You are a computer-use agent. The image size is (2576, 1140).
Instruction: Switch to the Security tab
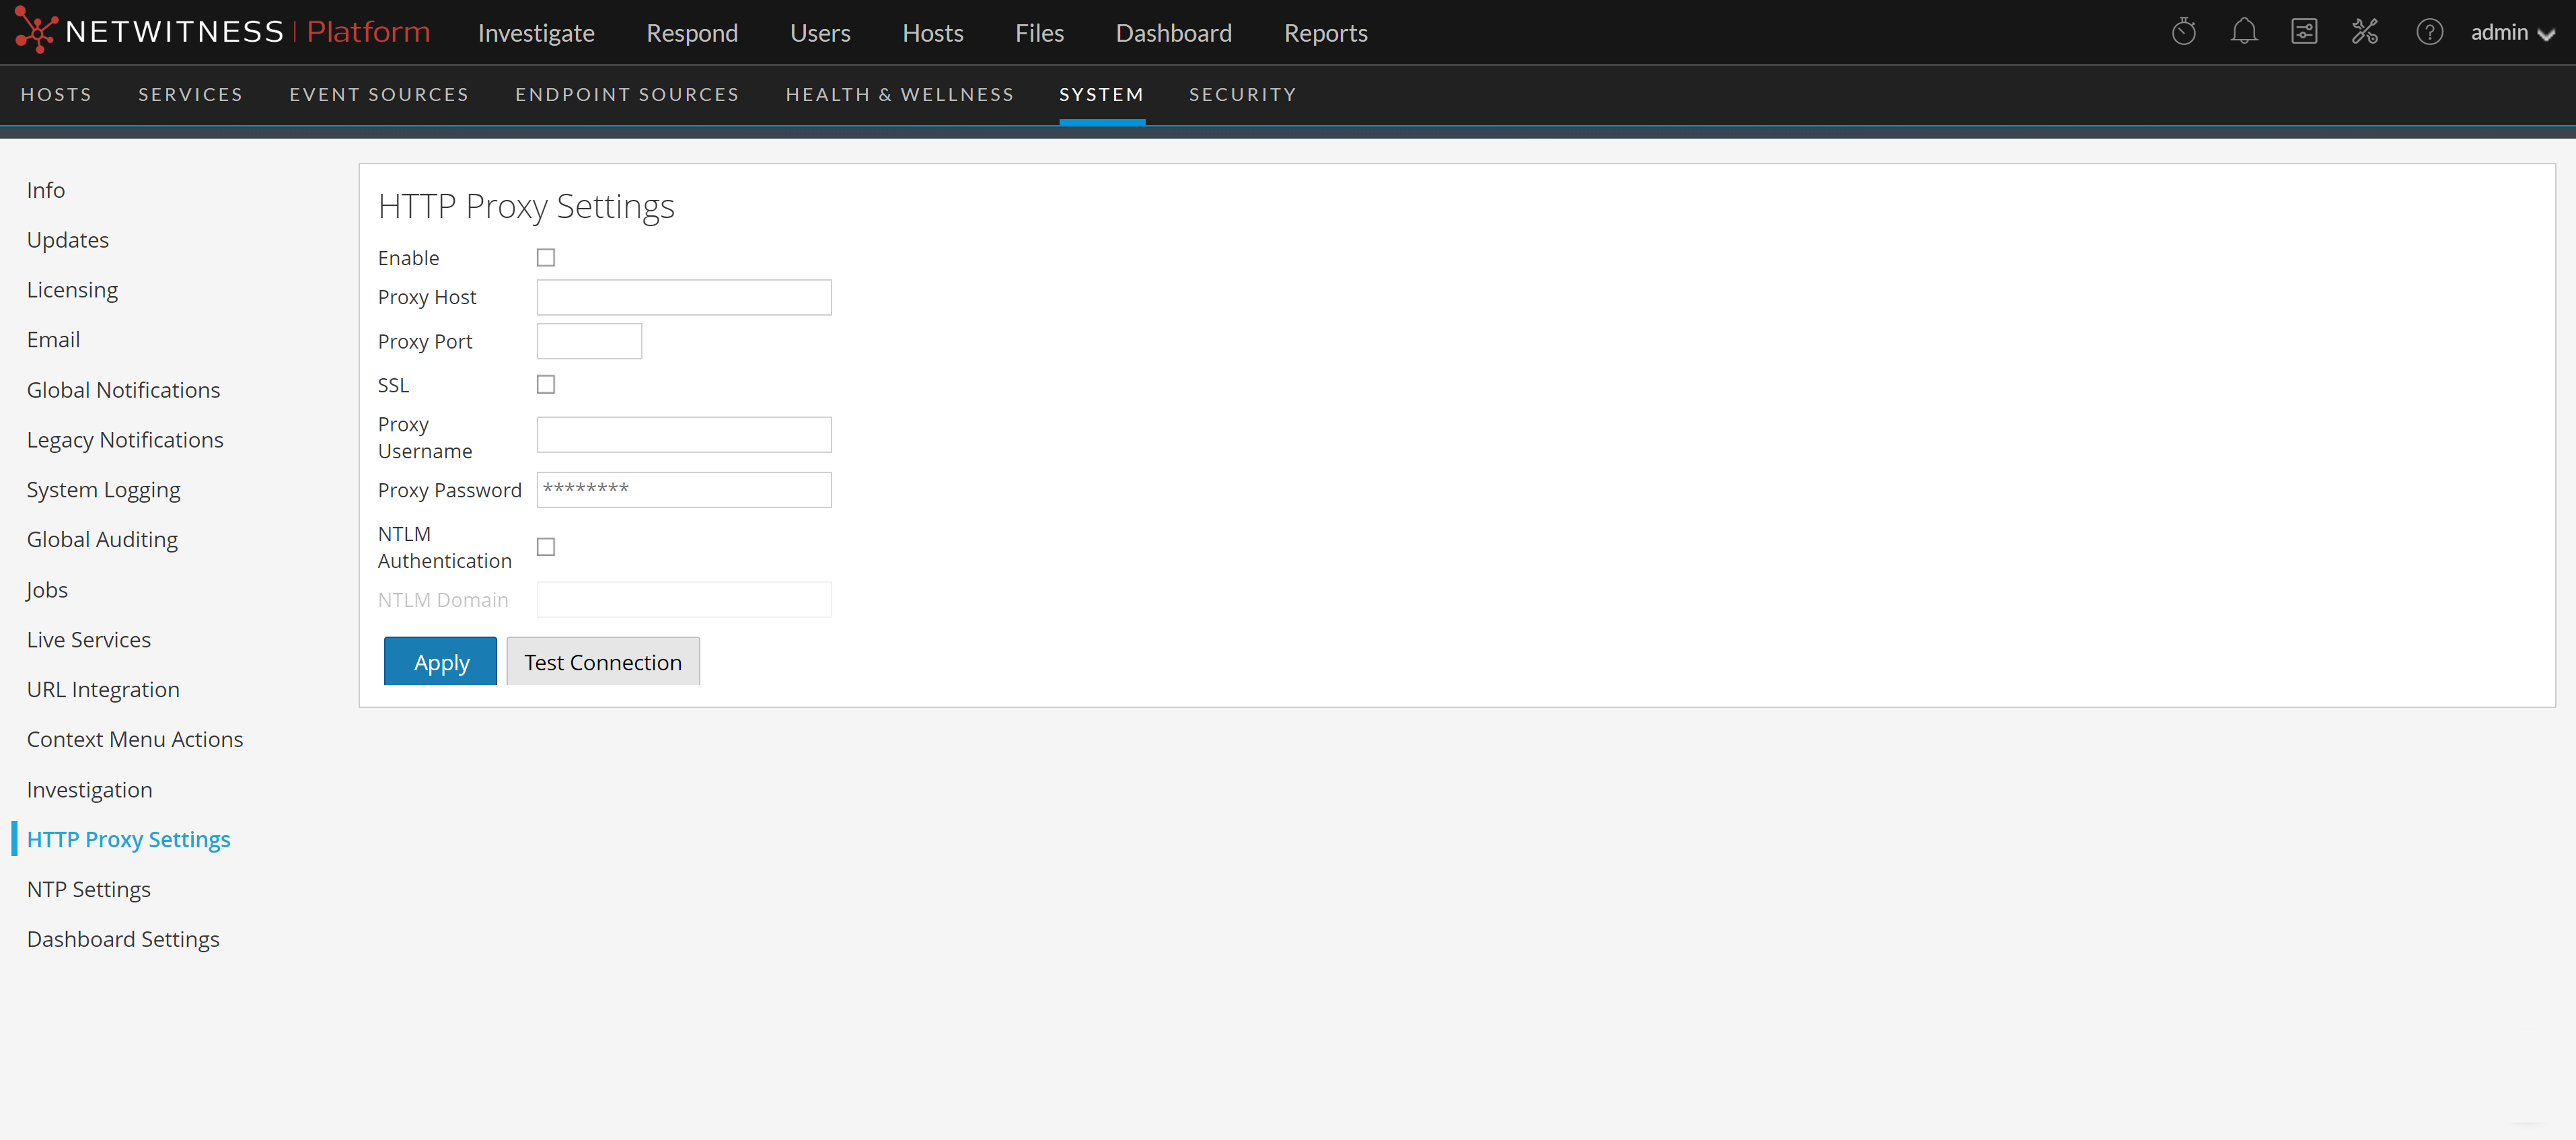1242,94
